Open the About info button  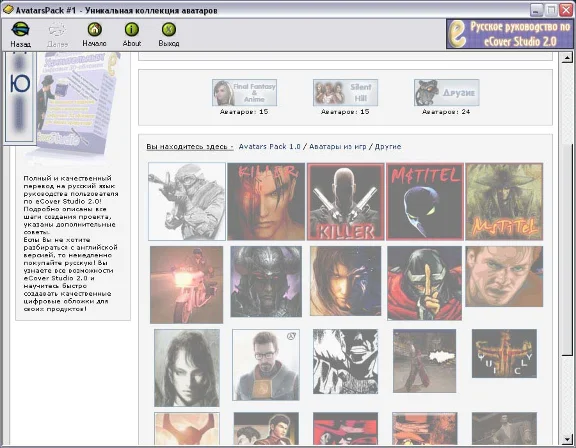(132, 35)
